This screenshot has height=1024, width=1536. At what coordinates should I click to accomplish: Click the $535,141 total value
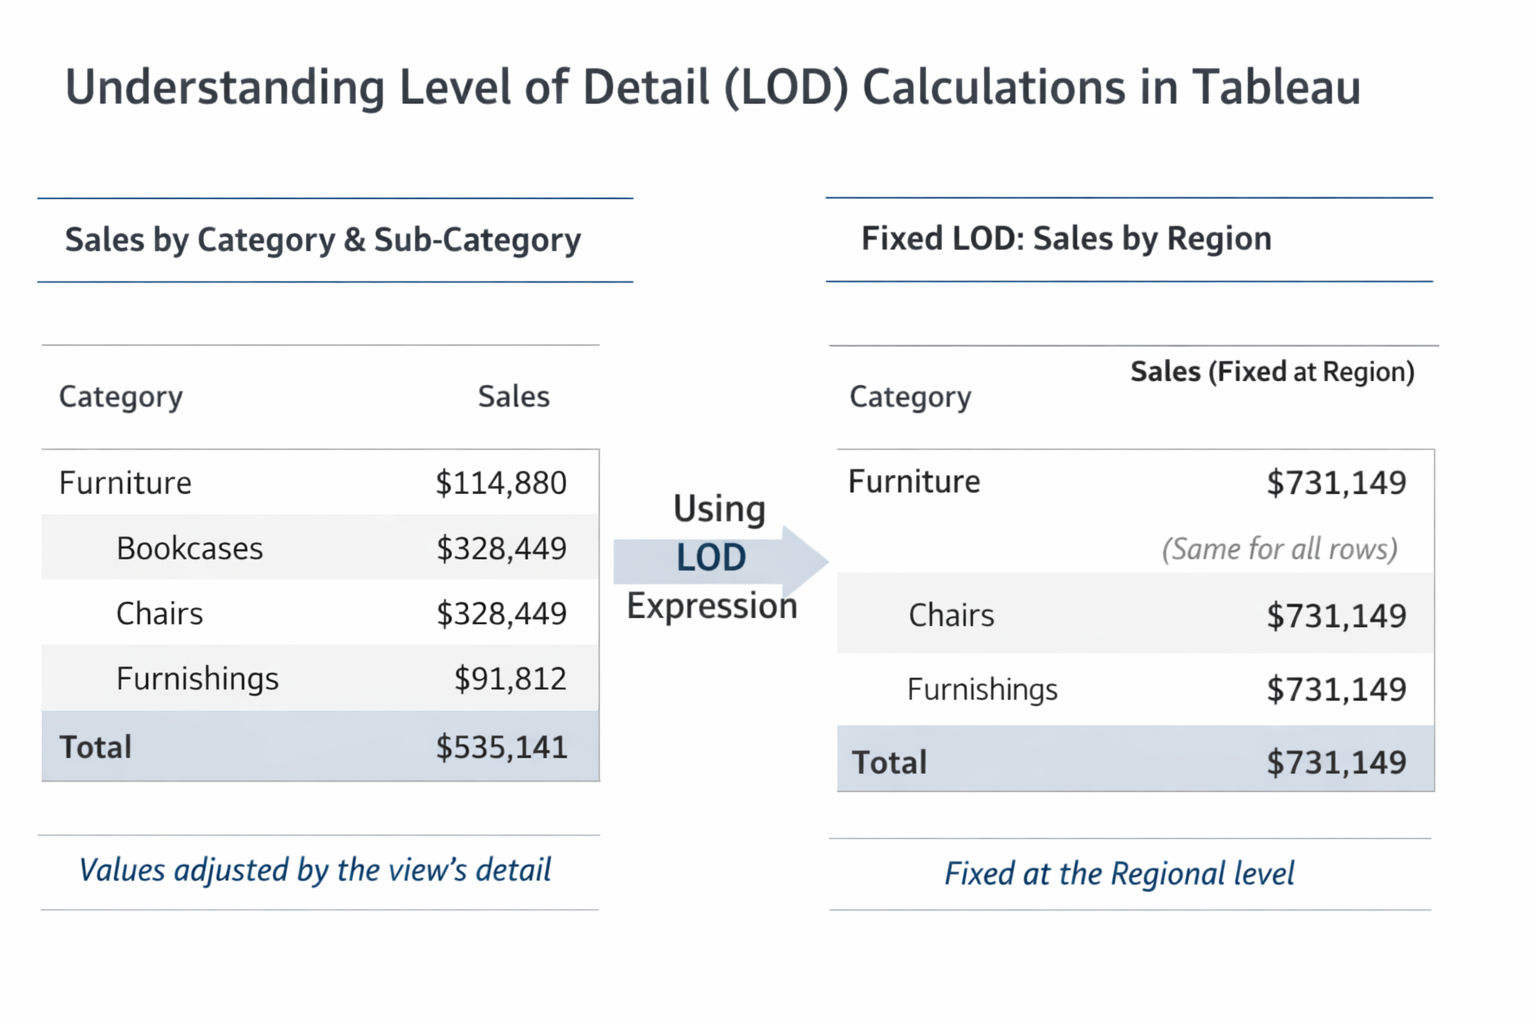point(501,747)
